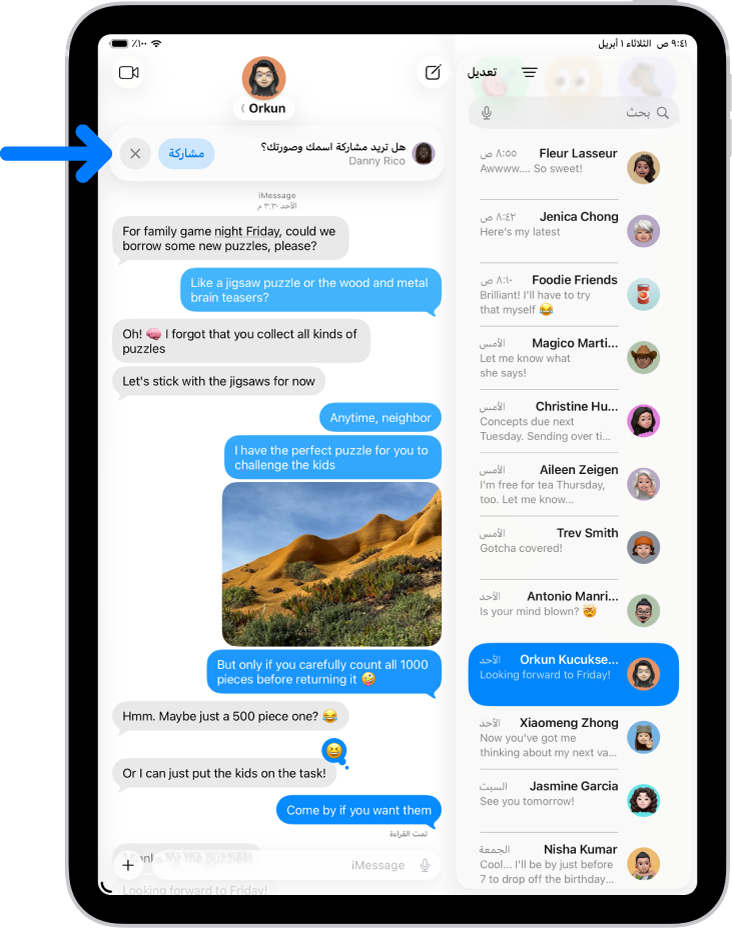Open Foodie Friends group conversation
732x928 pixels.
pos(573,294)
